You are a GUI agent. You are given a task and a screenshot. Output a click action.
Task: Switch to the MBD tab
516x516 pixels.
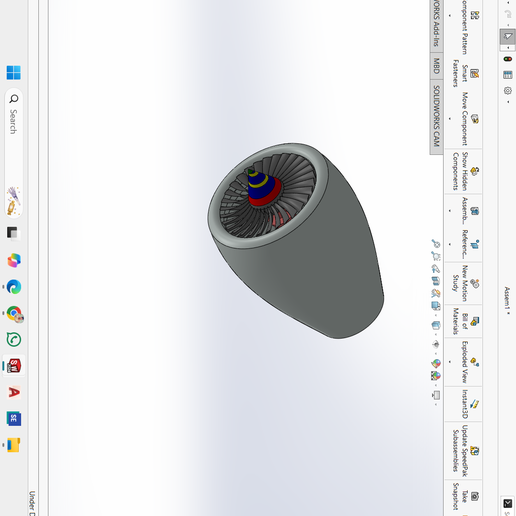coord(436,66)
